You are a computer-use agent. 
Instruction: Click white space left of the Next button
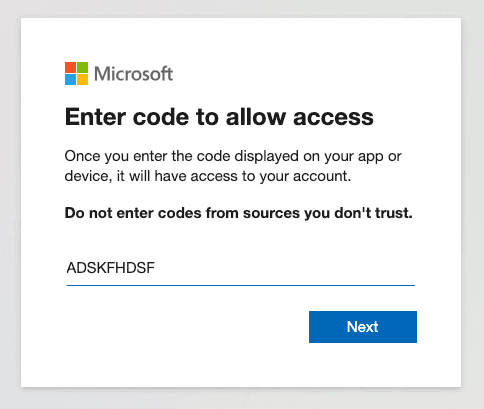click(x=187, y=327)
